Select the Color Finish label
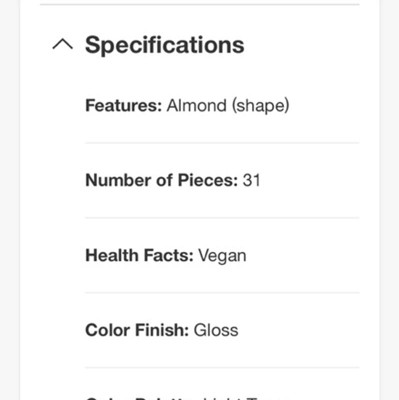This screenshot has height=400, width=399. [137, 330]
